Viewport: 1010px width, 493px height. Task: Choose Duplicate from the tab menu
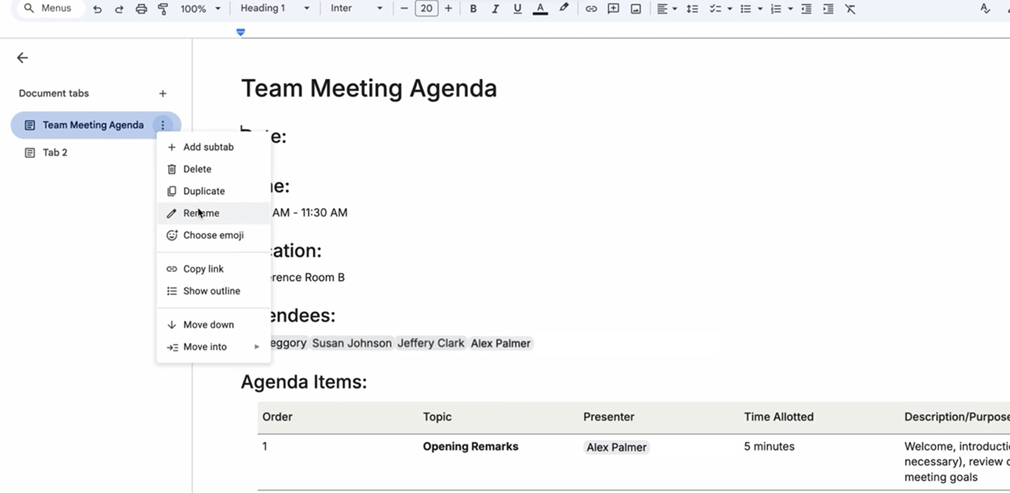click(x=213, y=191)
